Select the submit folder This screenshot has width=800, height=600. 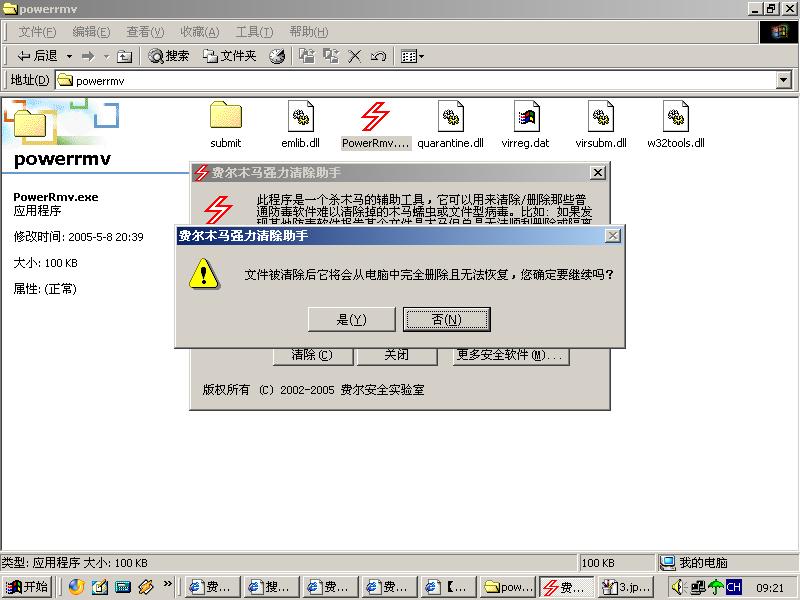[x=226, y=124]
